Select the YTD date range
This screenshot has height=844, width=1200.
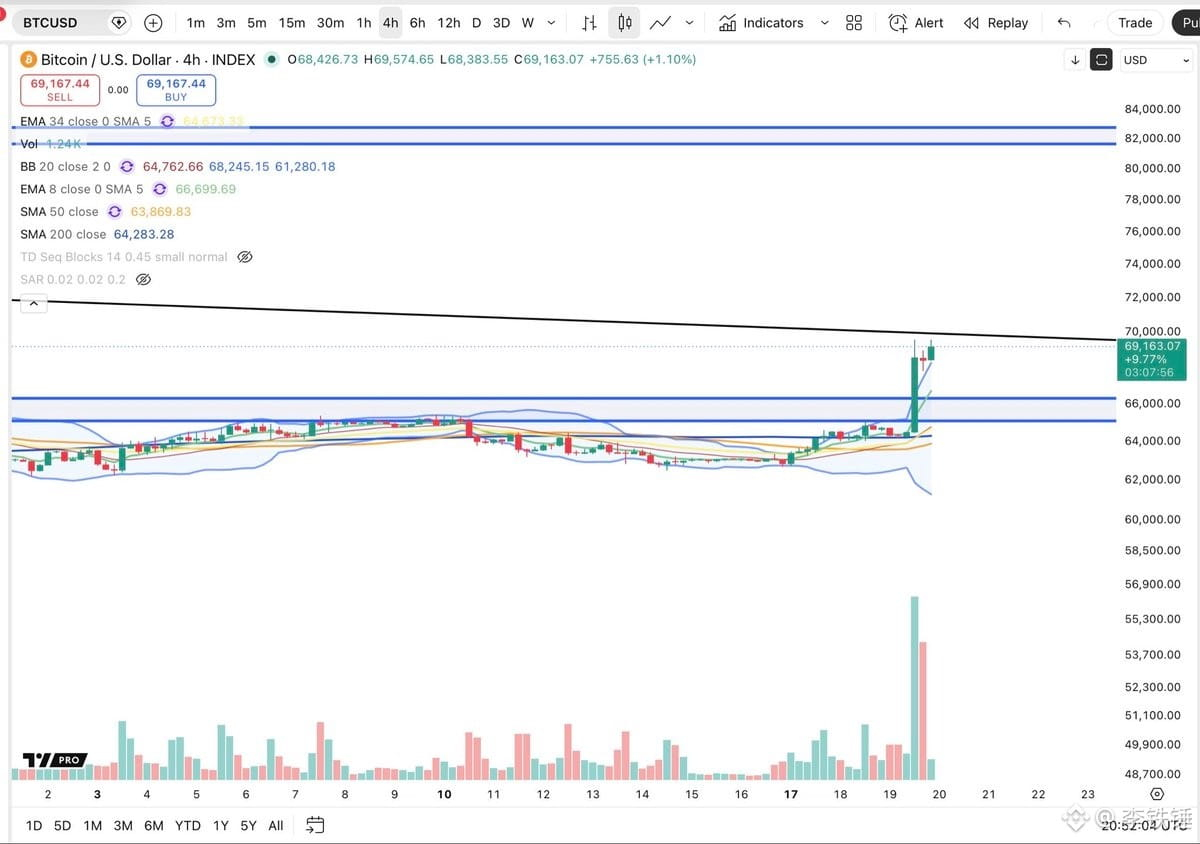coord(187,825)
